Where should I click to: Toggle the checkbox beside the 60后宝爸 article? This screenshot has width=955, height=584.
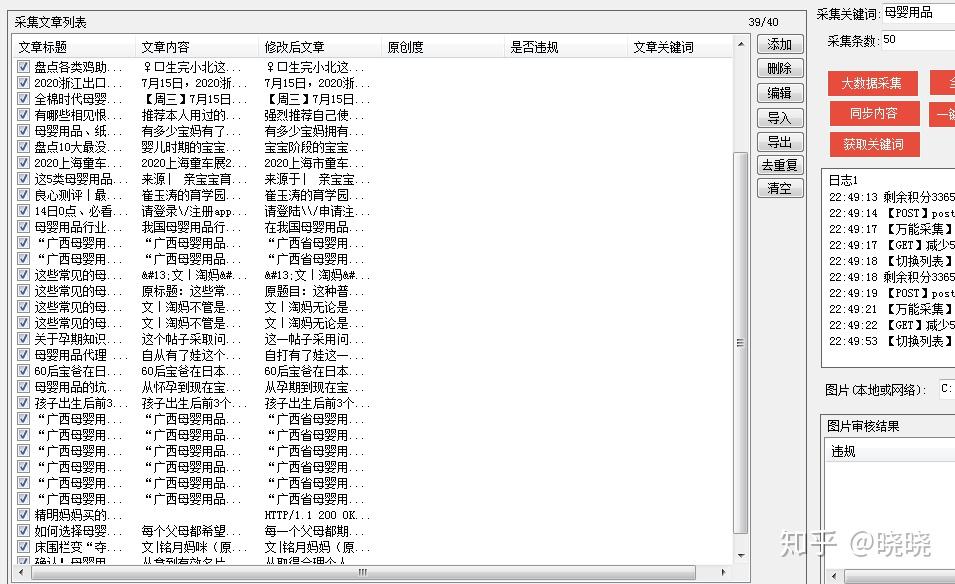coord(23,369)
